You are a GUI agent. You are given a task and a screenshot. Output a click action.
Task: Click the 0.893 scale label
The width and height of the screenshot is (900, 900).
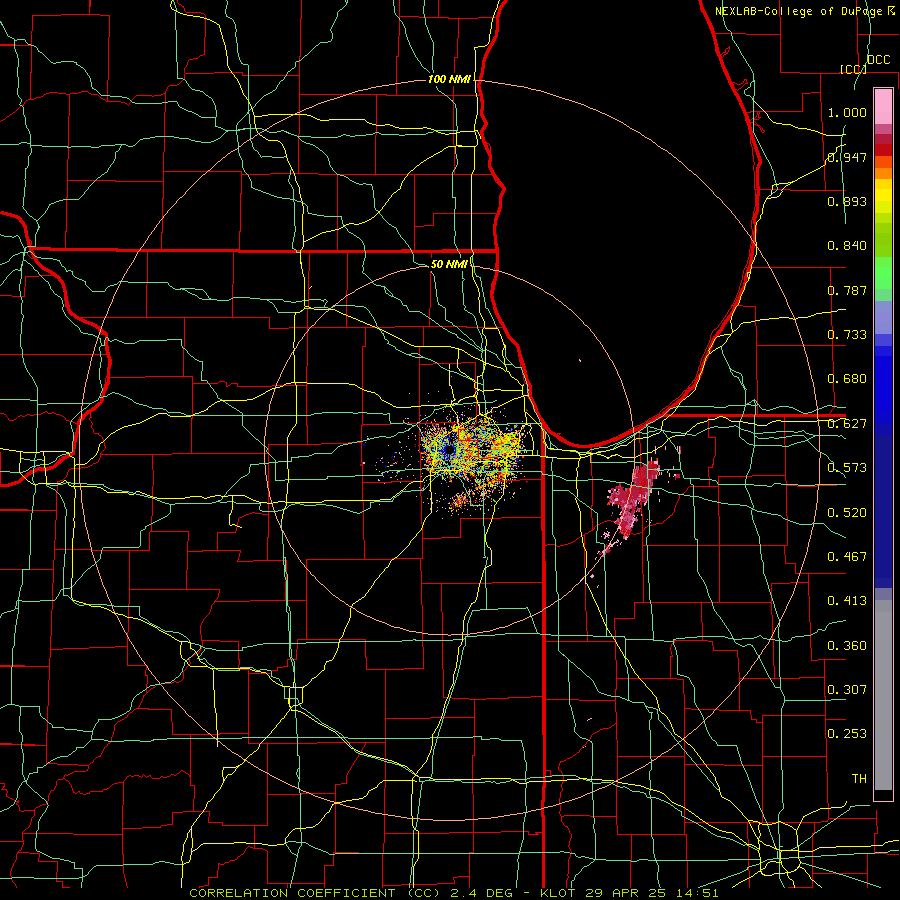[x=847, y=201]
